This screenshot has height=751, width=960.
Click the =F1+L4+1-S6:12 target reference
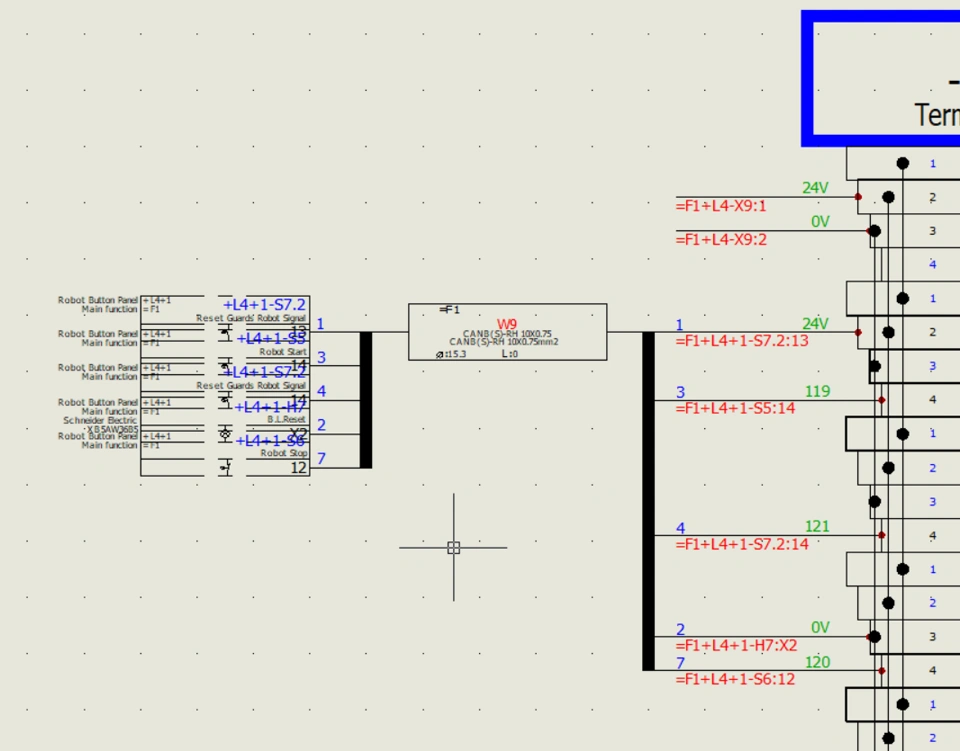(735, 679)
